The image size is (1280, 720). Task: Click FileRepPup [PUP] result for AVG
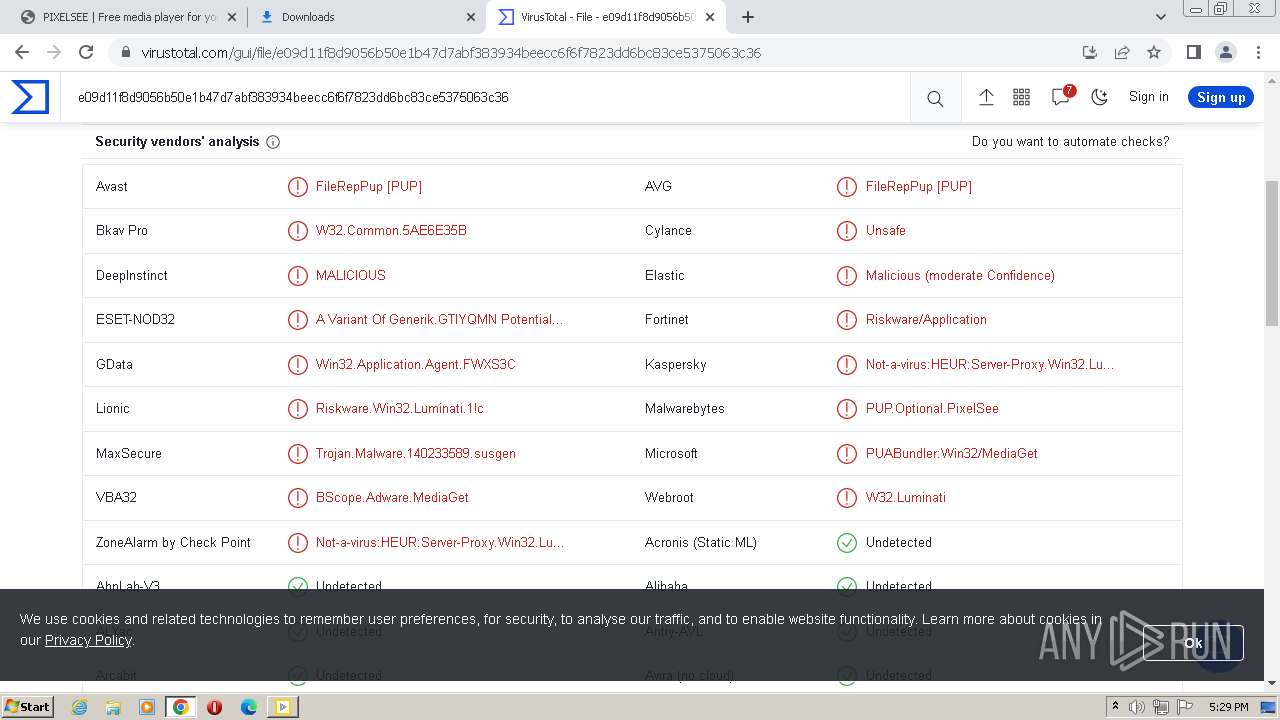918,187
